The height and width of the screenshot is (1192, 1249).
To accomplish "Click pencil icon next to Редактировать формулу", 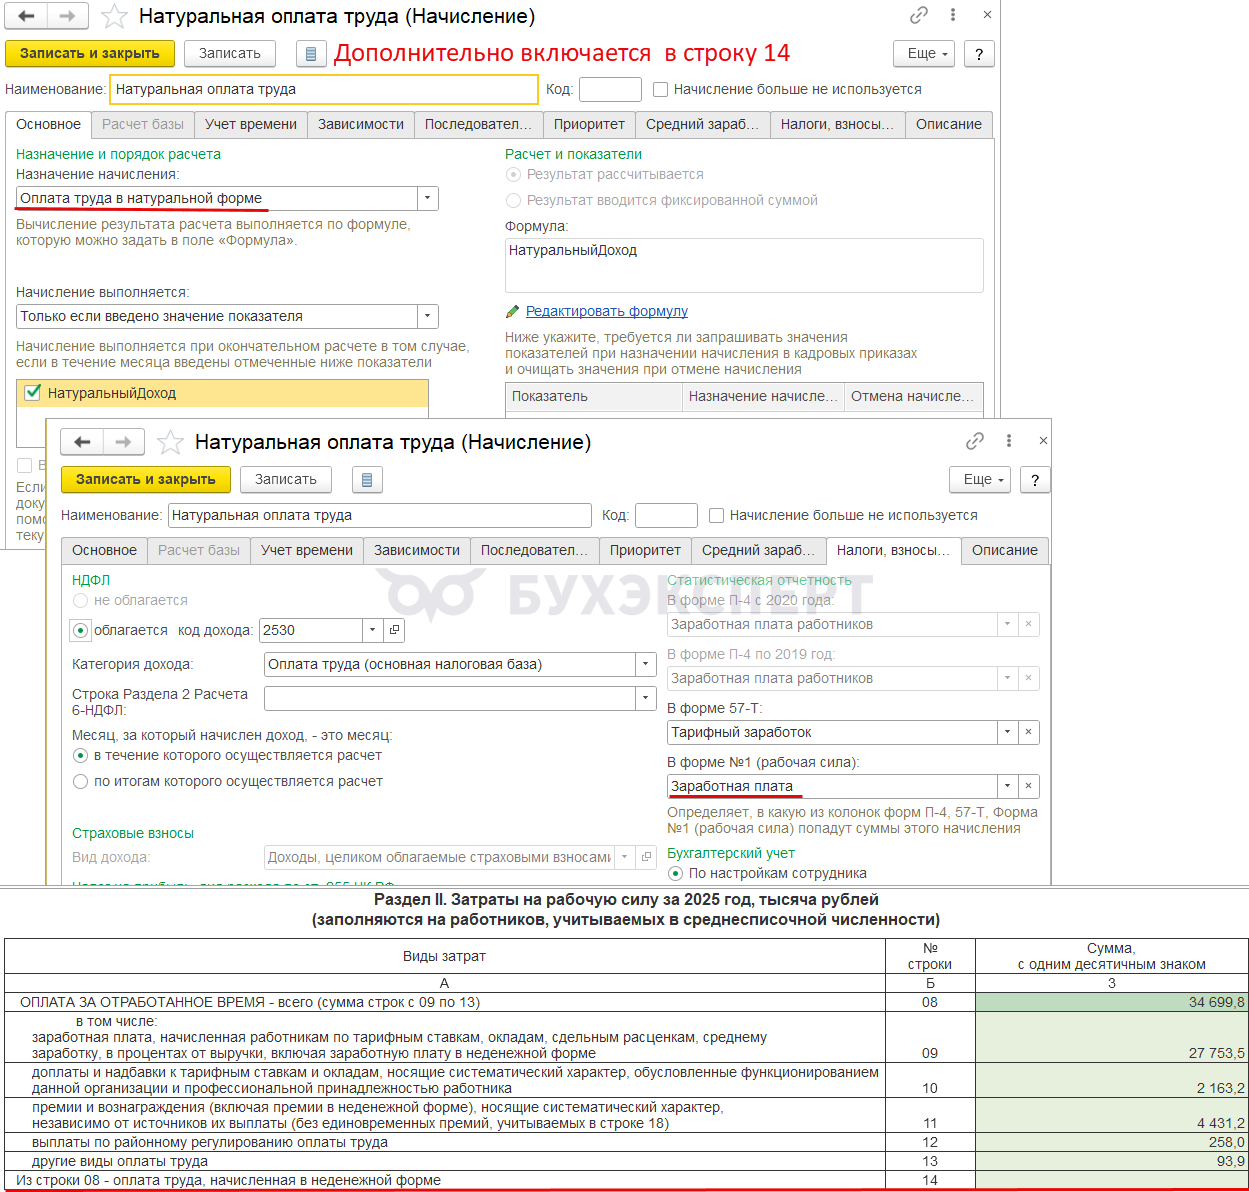I will (x=513, y=312).
